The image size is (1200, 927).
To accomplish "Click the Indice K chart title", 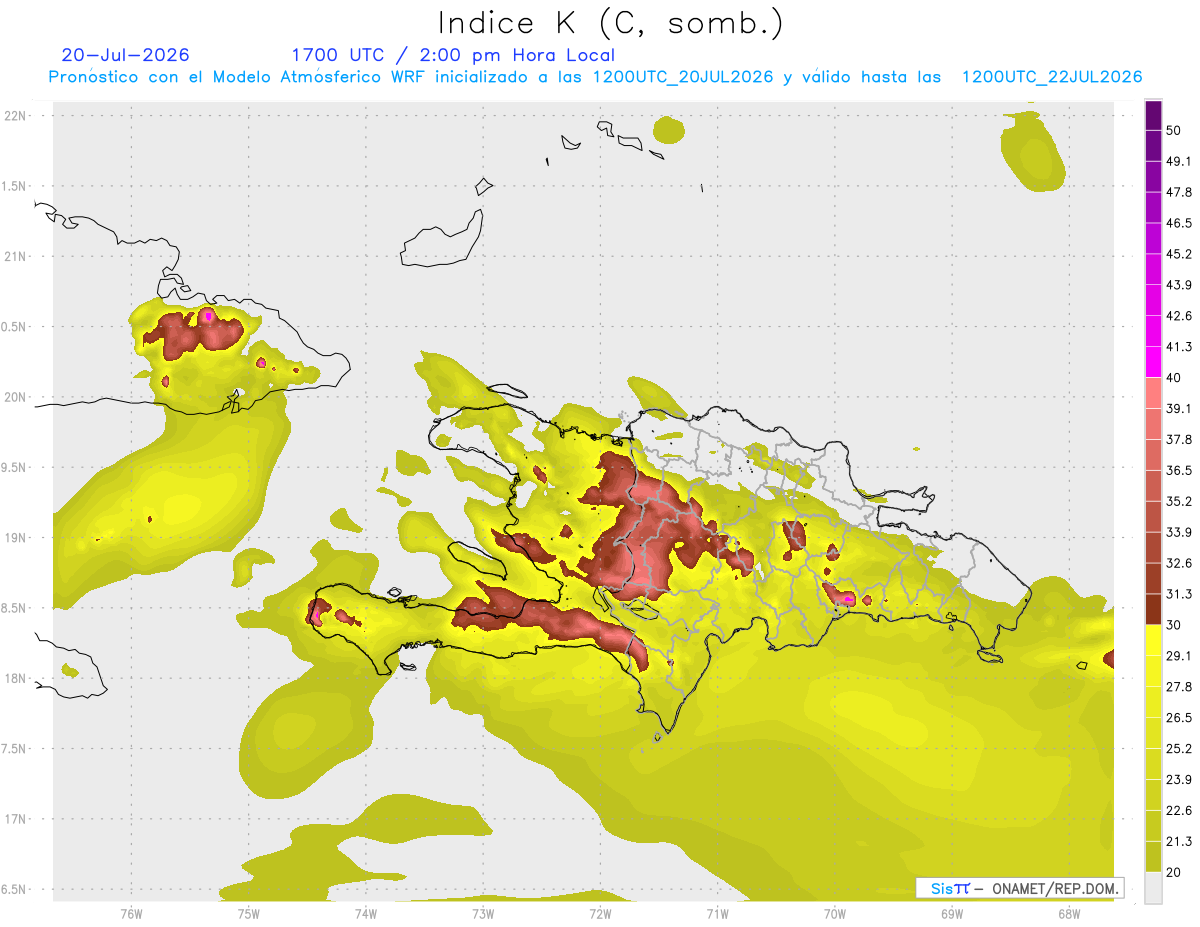I will tap(611, 22).
